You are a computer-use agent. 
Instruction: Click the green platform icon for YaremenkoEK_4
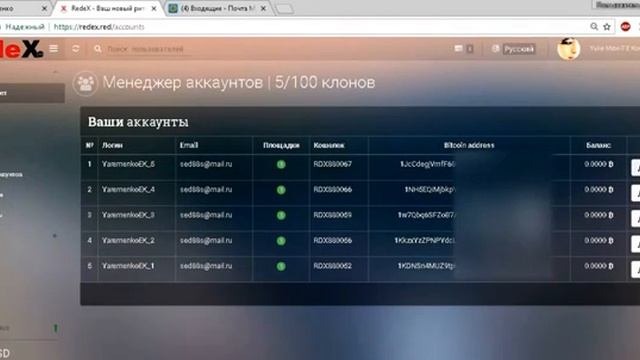(281, 190)
